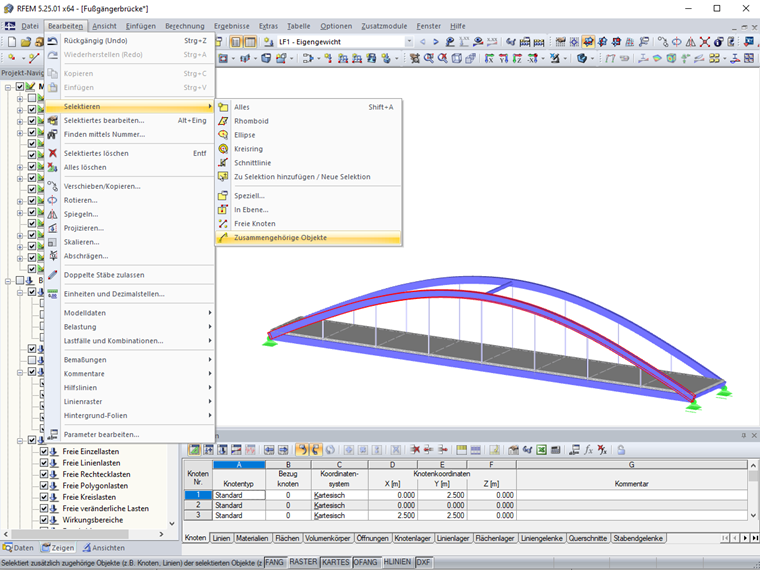The image size is (760, 570).
Task: Open the LF1 - Eigengewicht load case dropdown
Action: click(409, 42)
